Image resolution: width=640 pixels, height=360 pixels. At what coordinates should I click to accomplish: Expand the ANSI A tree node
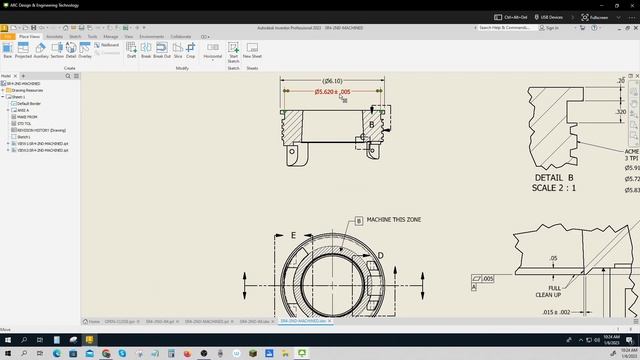[x=8, y=110]
